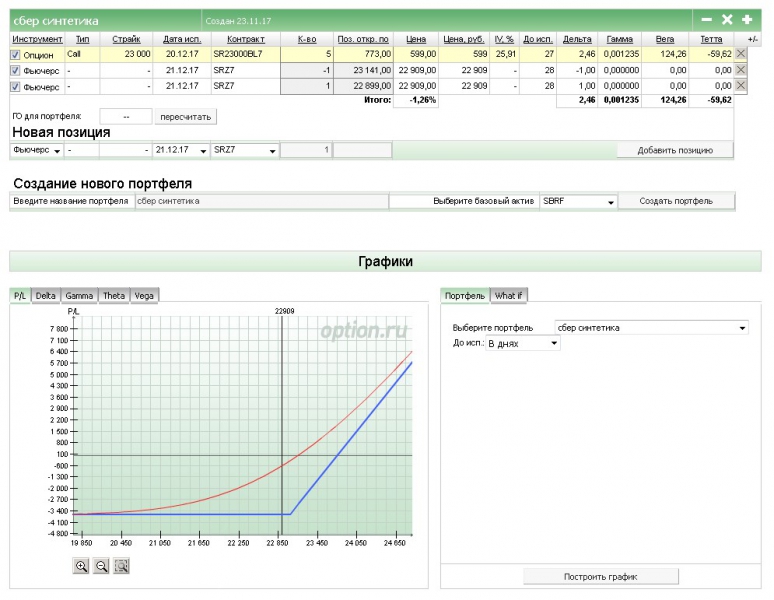Screen dimensions: 774x600
Task: Delete the Call option position row
Action: [x=741, y=54]
